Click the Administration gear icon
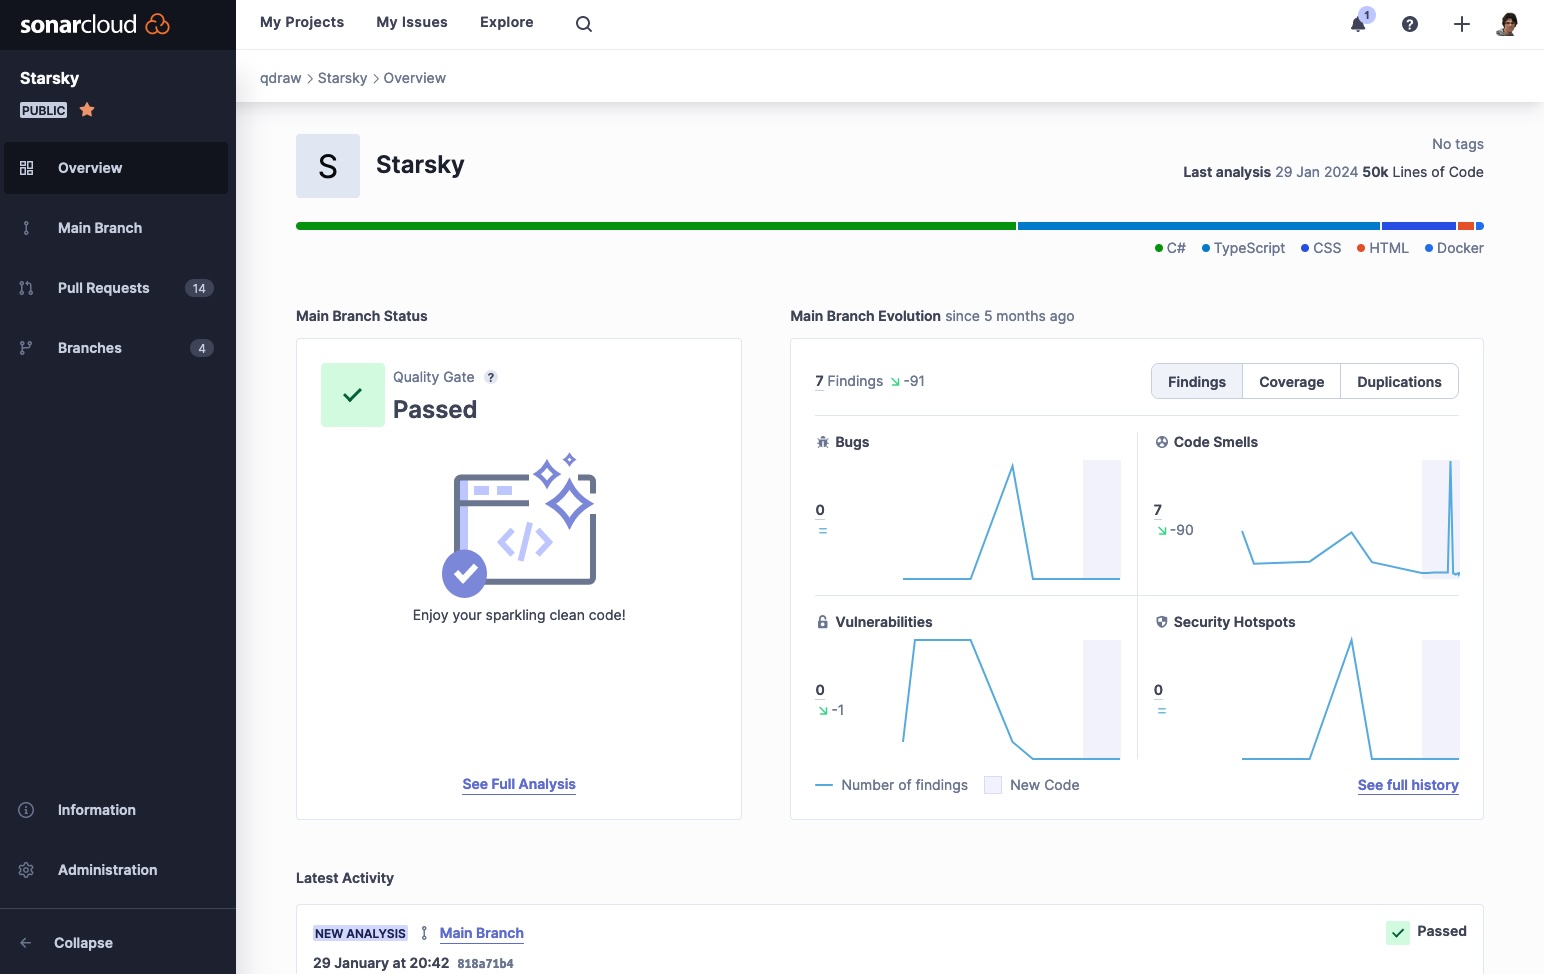1544x974 pixels. point(27,870)
